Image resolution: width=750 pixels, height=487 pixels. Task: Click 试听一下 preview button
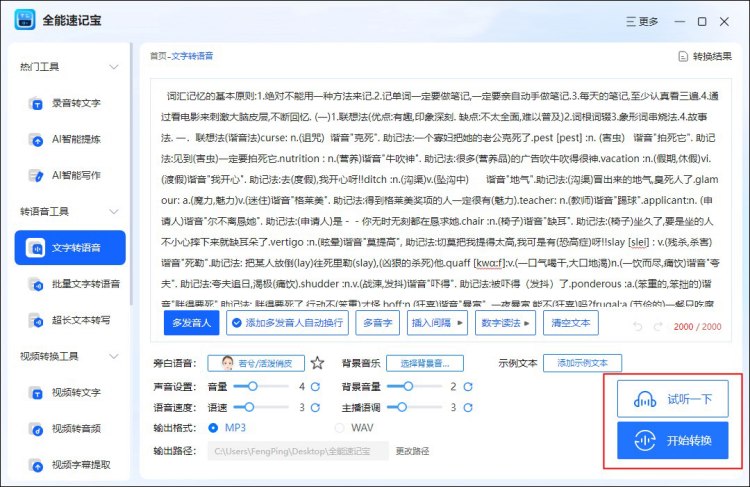(x=673, y=399)
